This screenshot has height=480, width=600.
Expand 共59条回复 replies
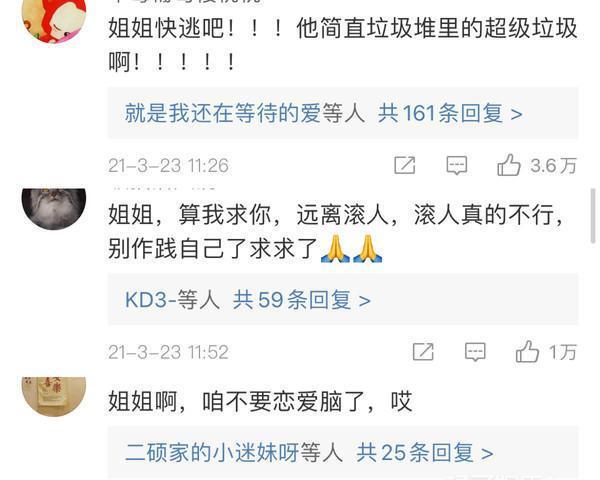click(302, 300)
